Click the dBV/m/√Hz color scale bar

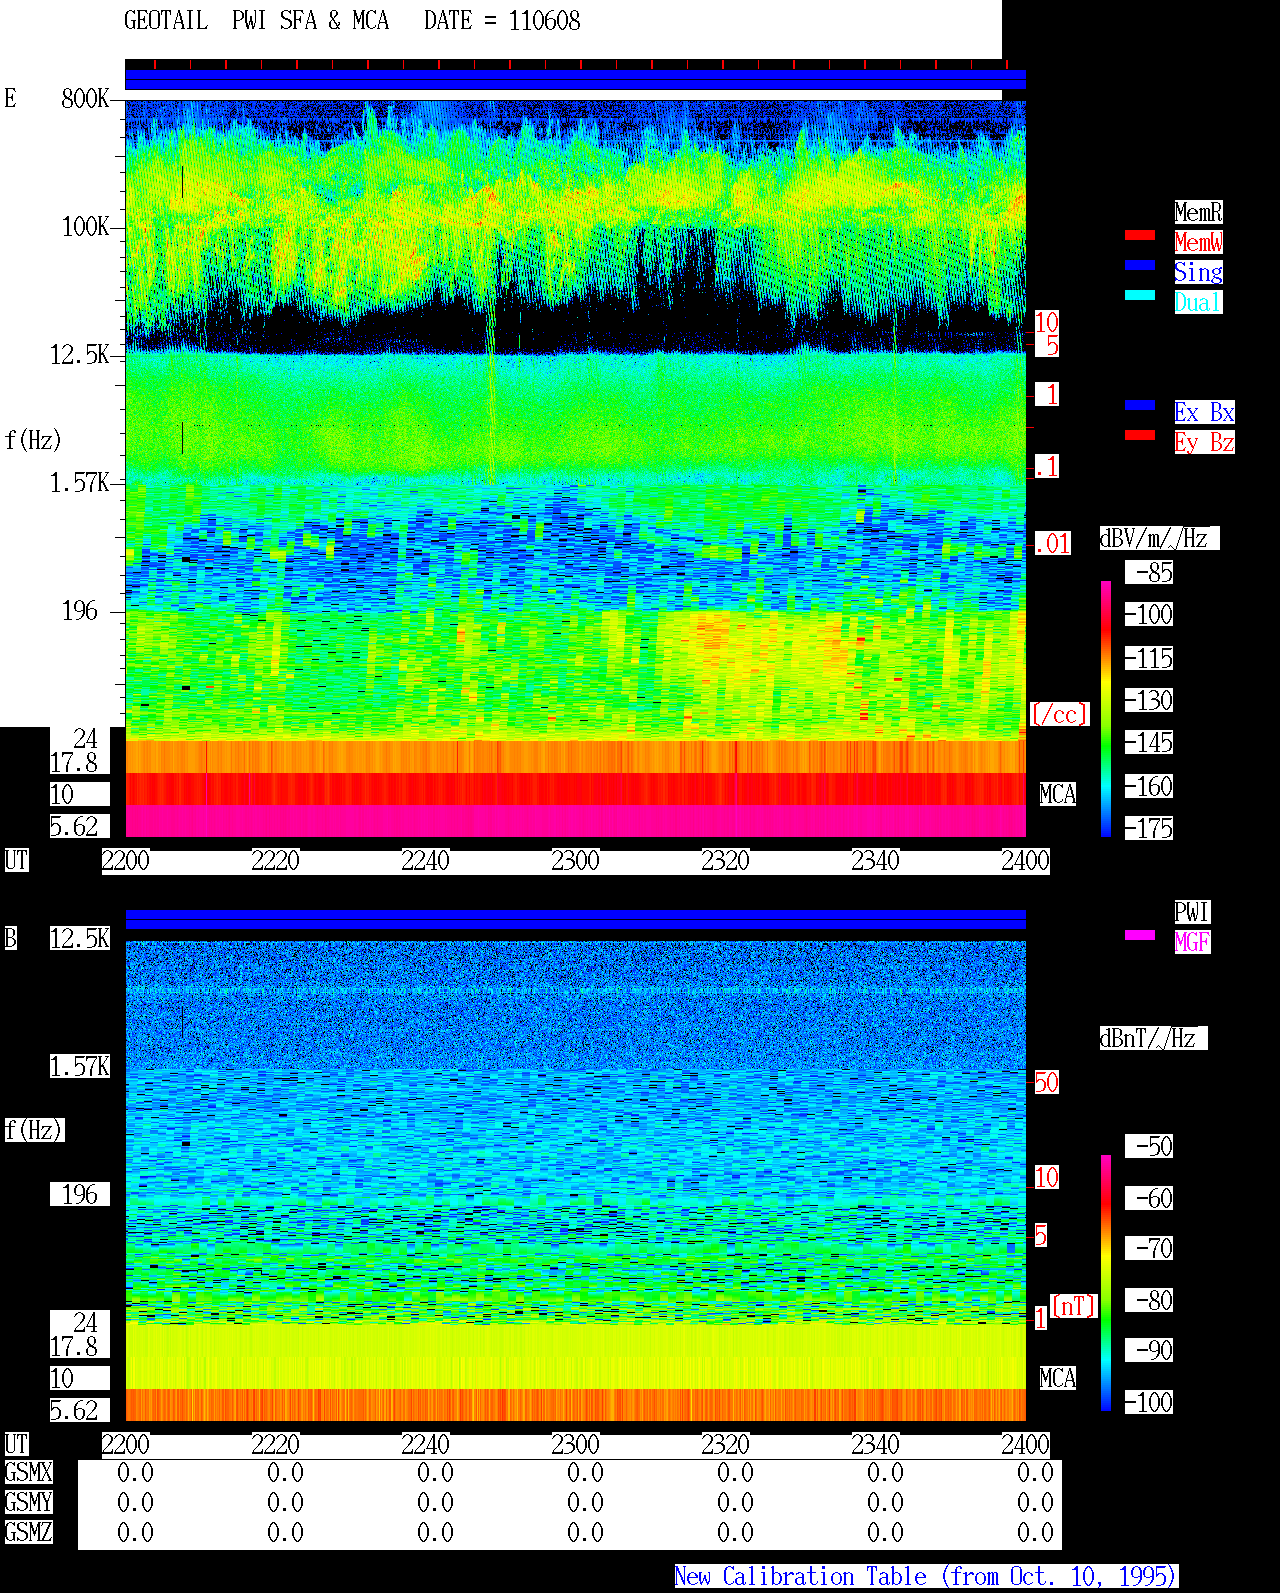click(x=1106, y=708)
